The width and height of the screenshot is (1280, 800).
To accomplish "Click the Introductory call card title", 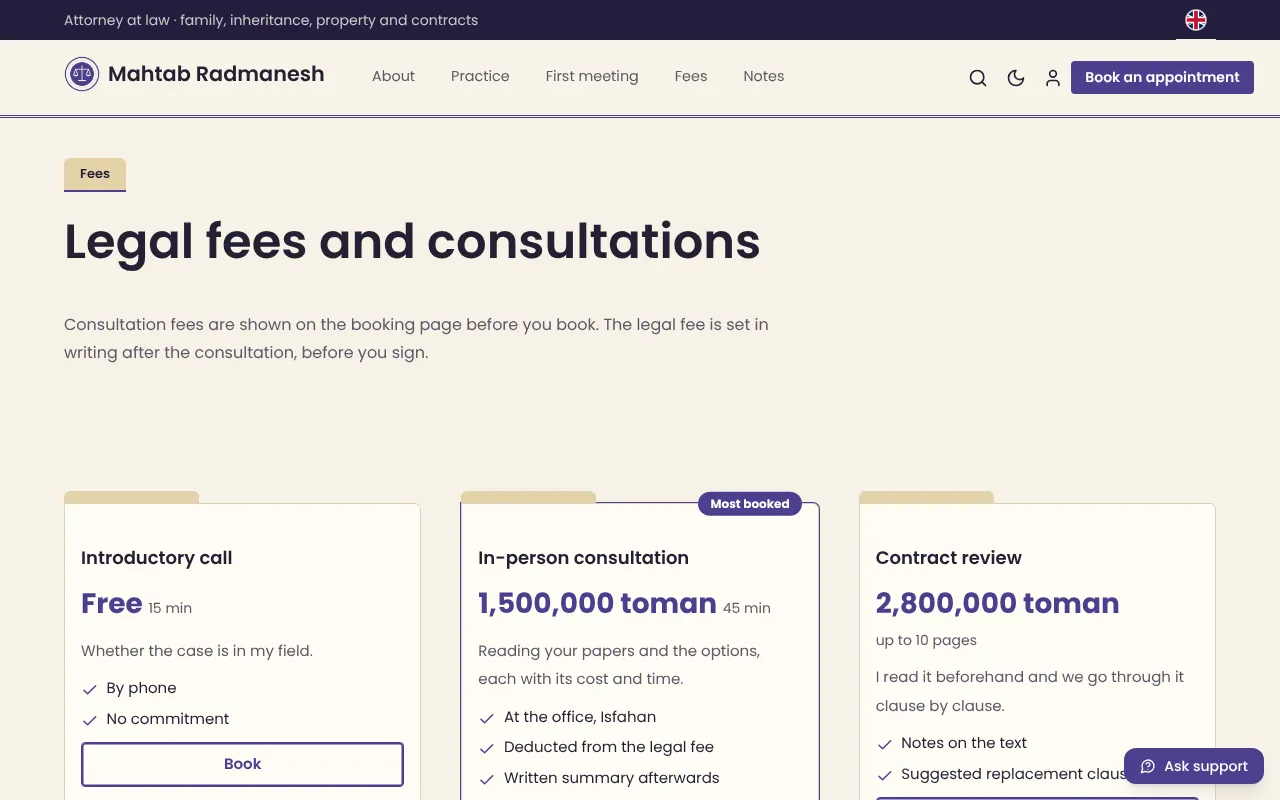I will (157, 558).
